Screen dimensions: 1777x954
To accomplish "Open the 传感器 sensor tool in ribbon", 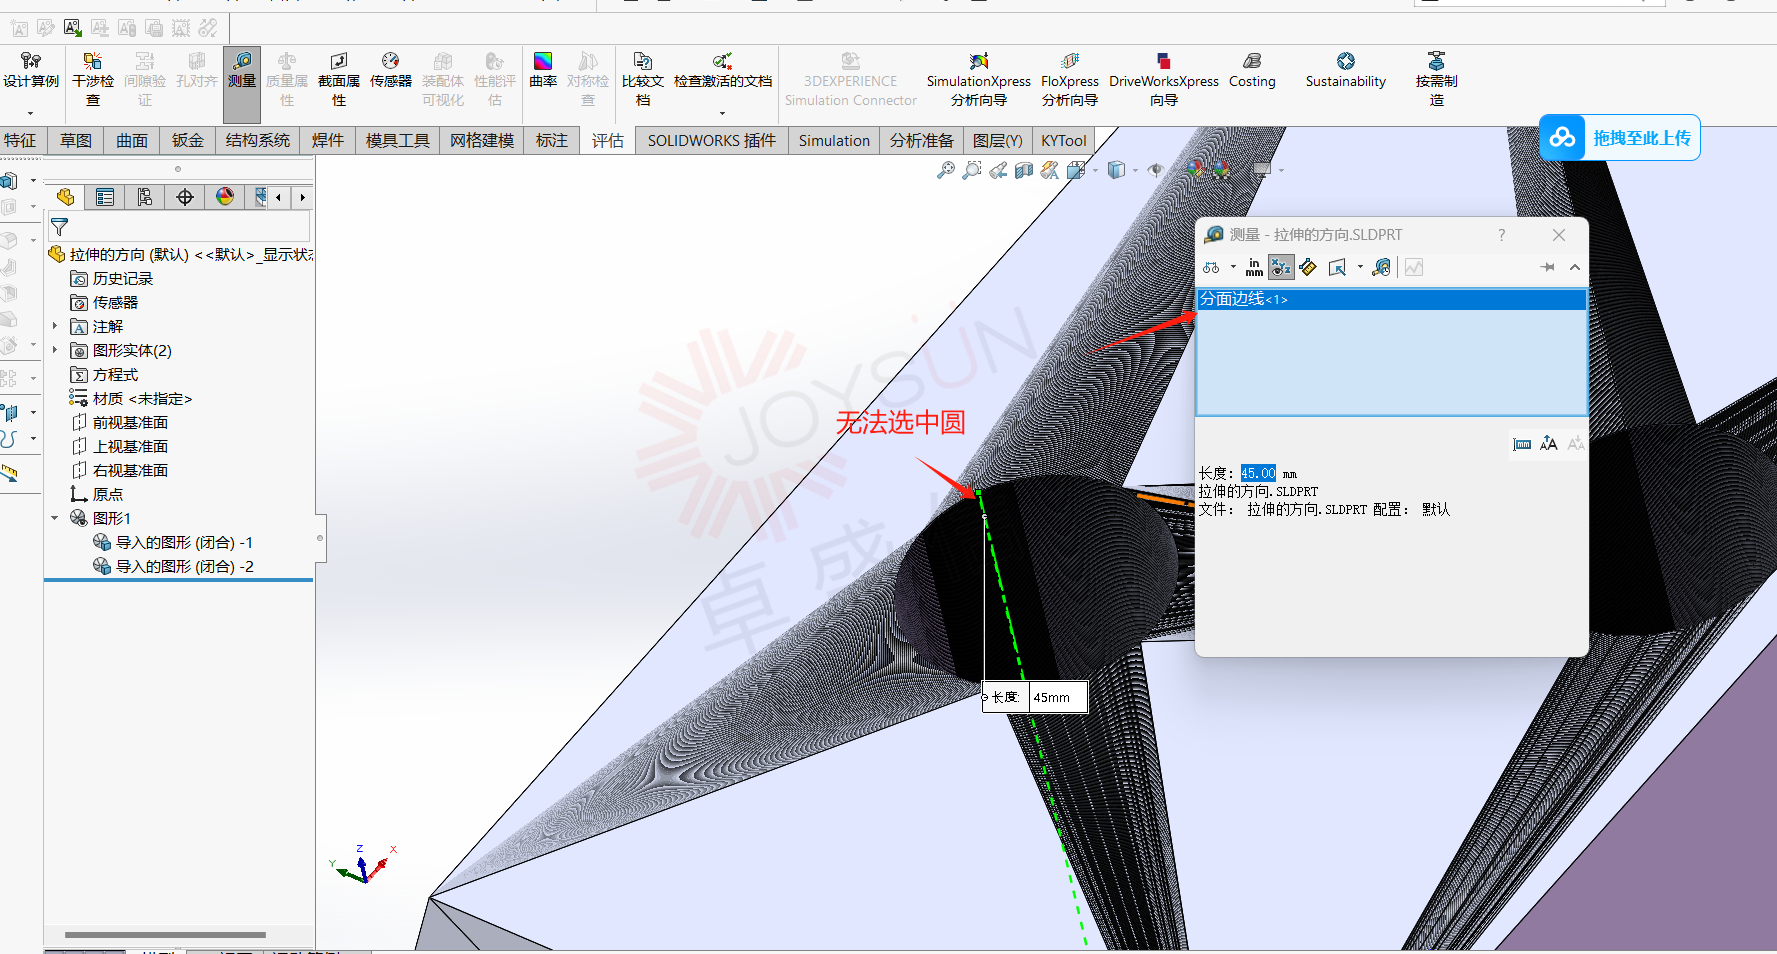I will (390, 71).
